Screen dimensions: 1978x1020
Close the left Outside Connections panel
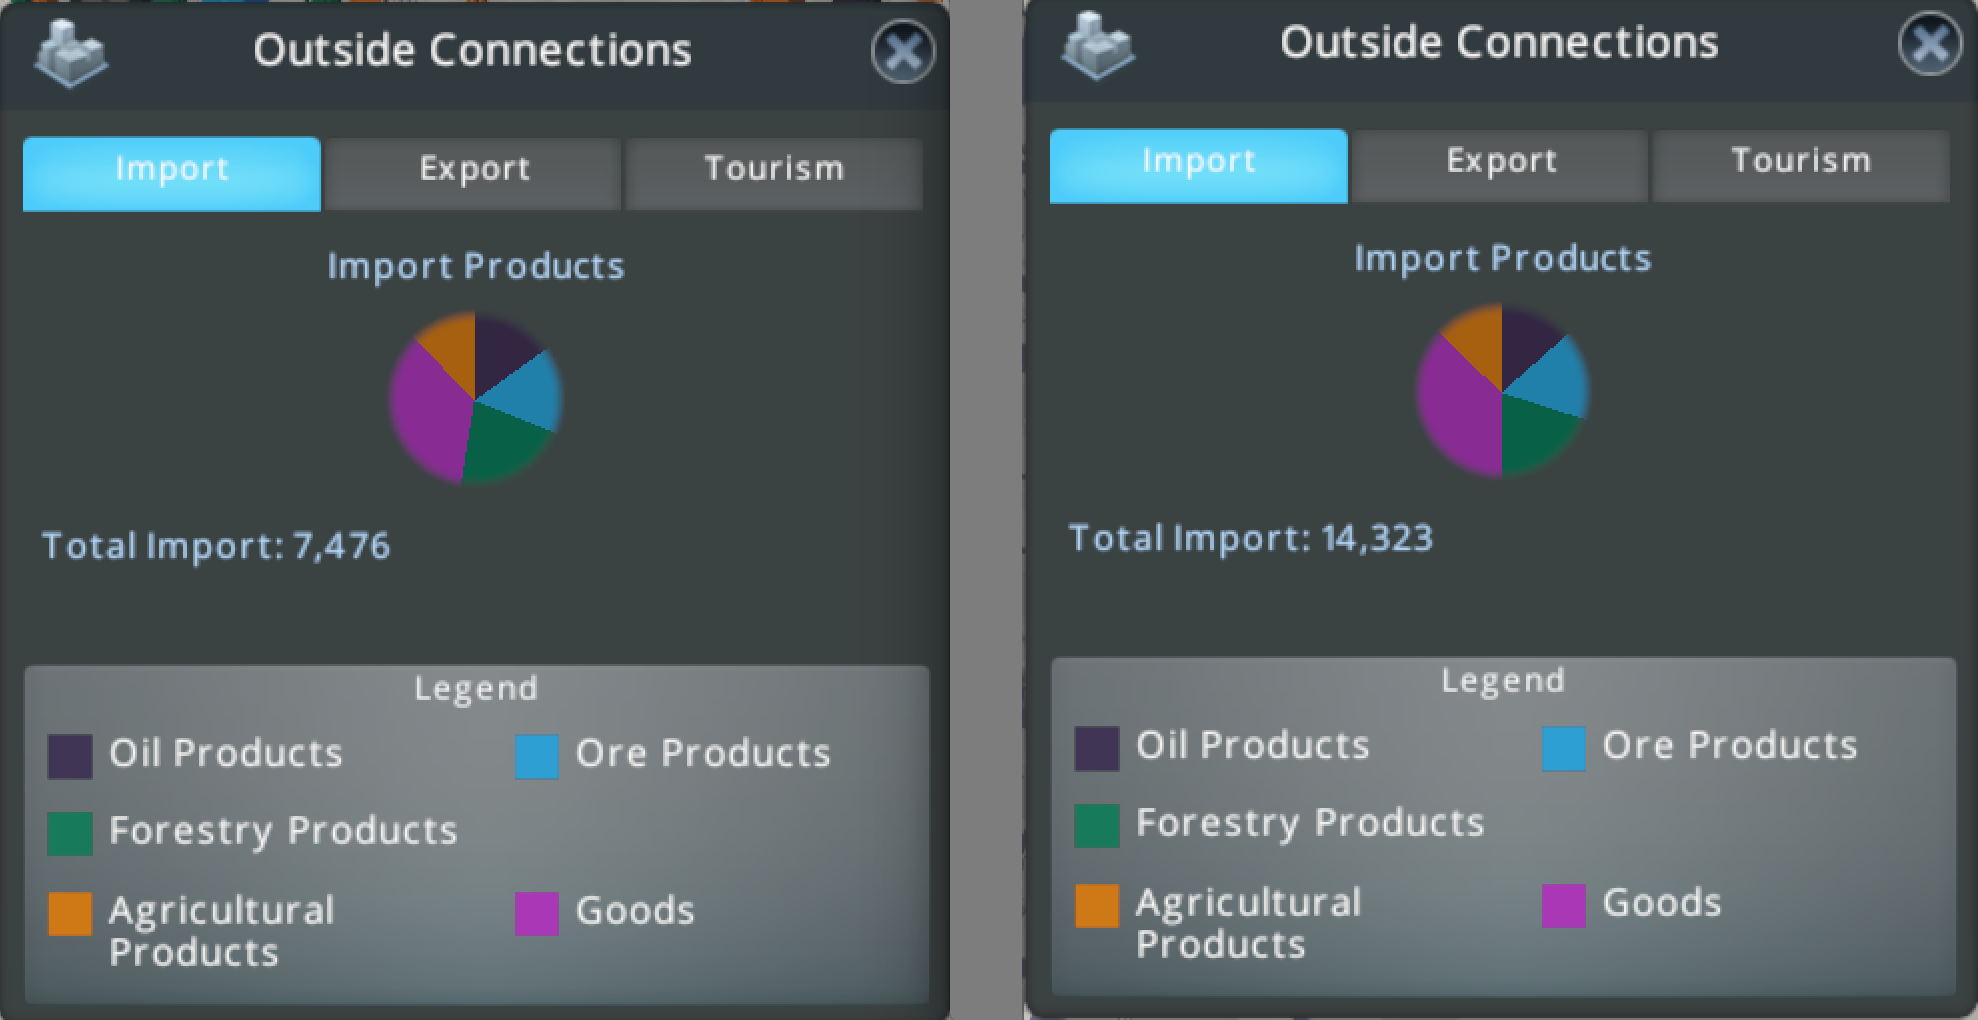[x=902, y=52]
